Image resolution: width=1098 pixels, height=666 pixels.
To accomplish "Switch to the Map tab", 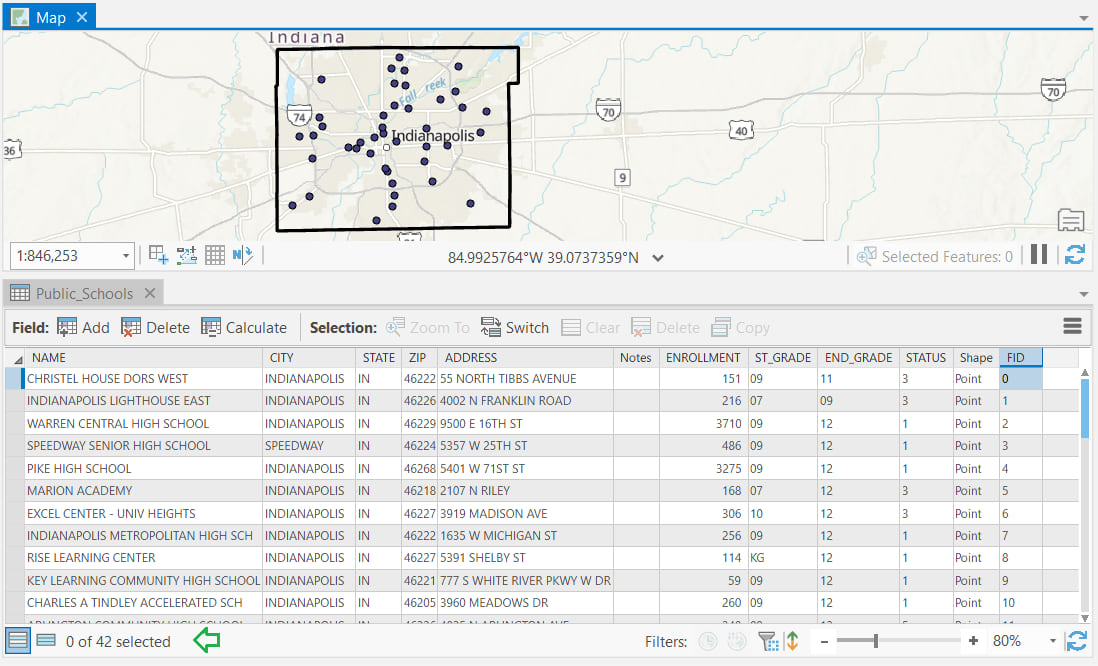I will point(50,17).
